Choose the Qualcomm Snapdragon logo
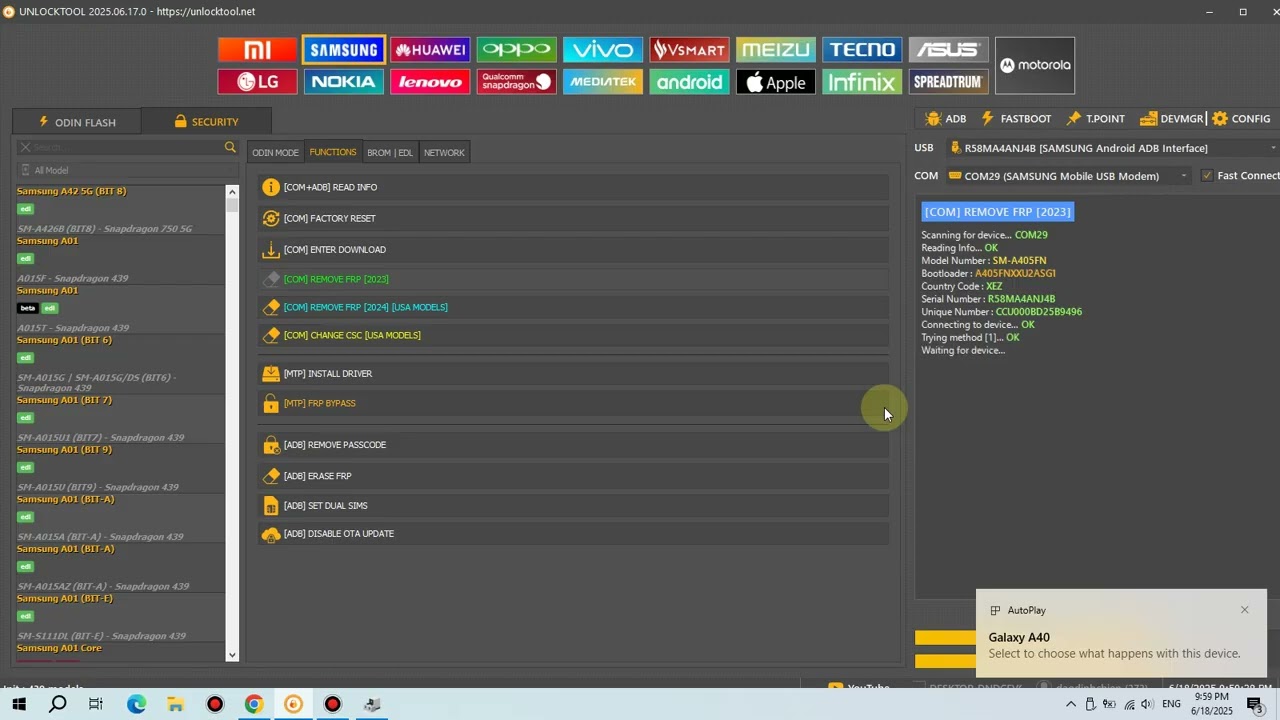The width and height of the screenshot is (1280, 720). coord(517,82)
